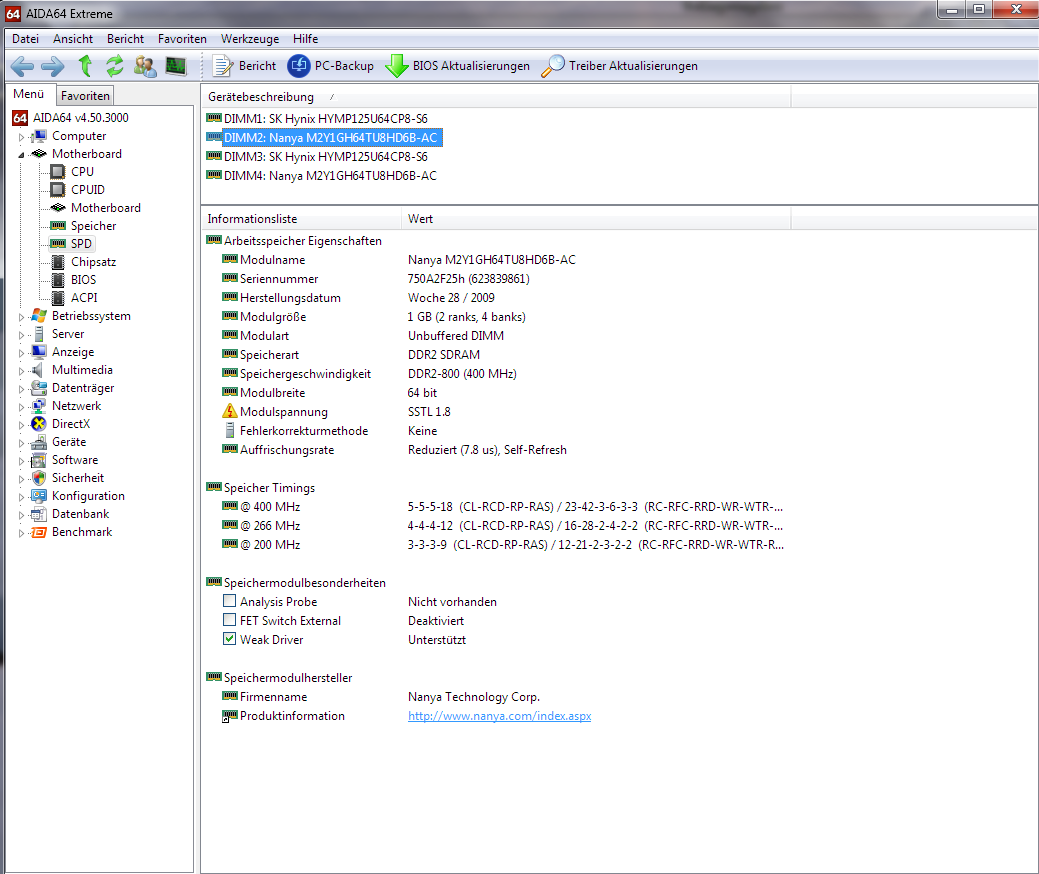Open the users management toolbar icon
1039x874 pixels.
coord(145,66)
